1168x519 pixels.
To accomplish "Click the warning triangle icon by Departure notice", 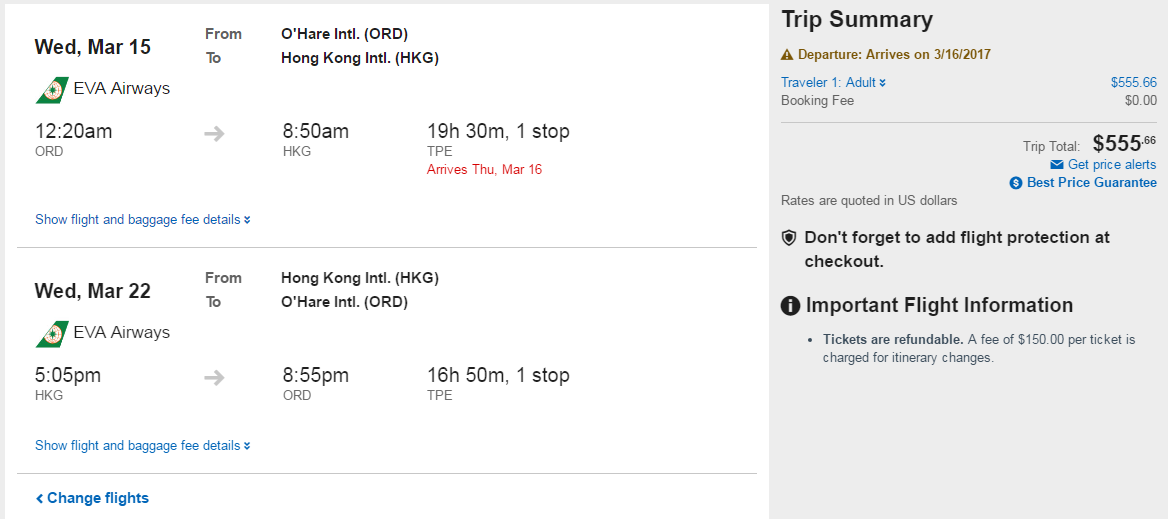I will tap(787, 54).
